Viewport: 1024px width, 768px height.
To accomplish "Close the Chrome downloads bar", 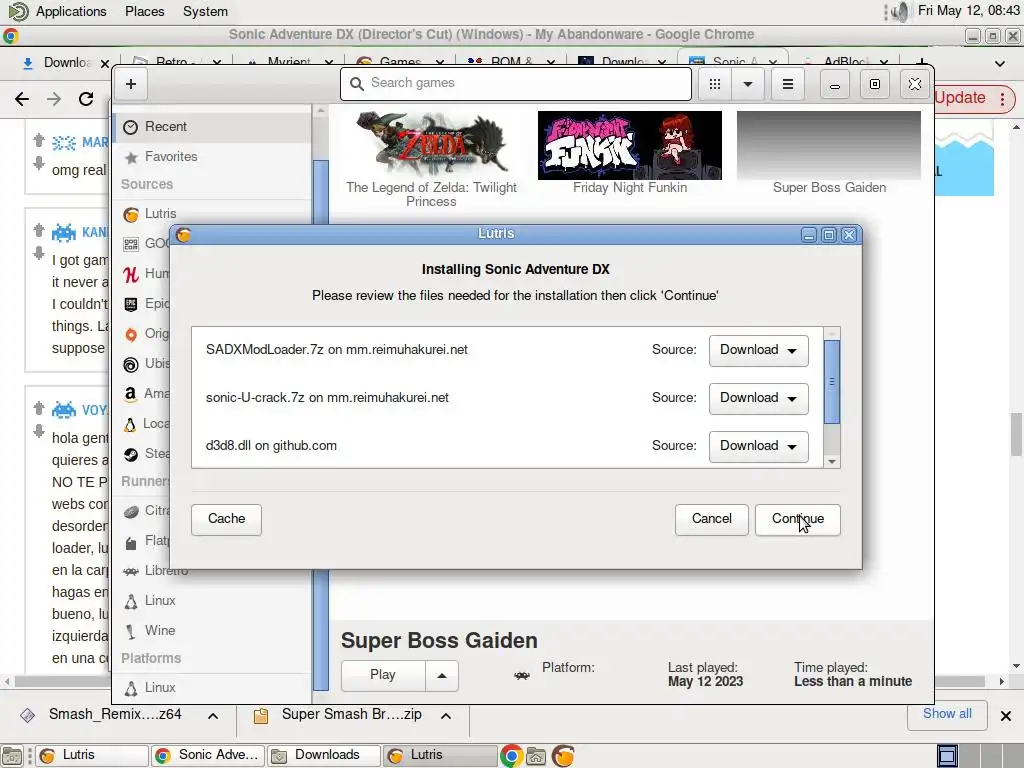I will [x=1006, y=716].
